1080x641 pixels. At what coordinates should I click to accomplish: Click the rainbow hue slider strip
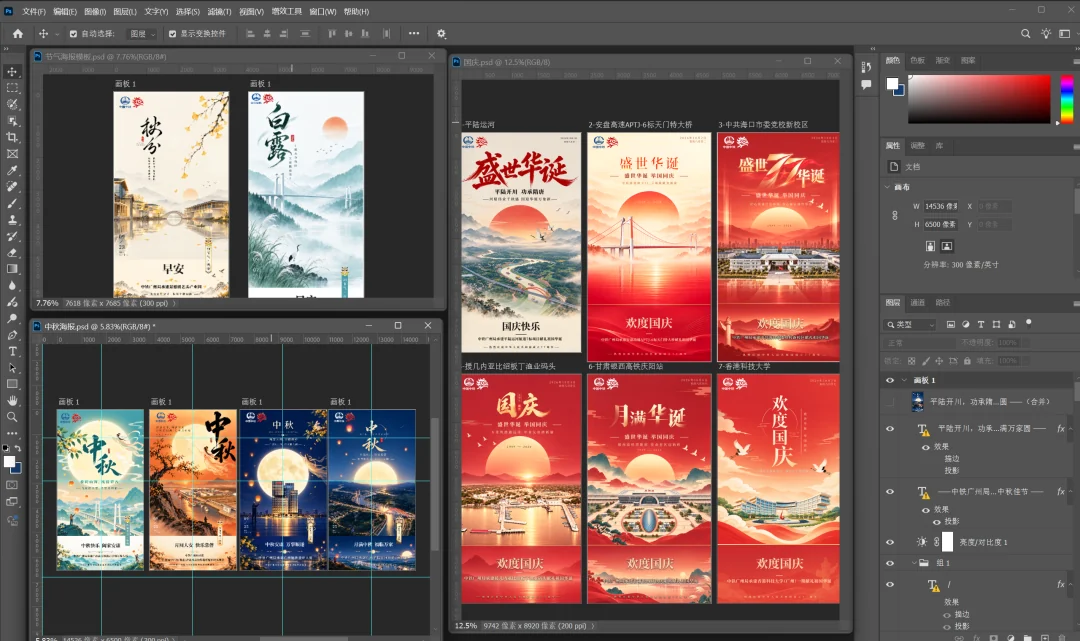coord(1066,98)
